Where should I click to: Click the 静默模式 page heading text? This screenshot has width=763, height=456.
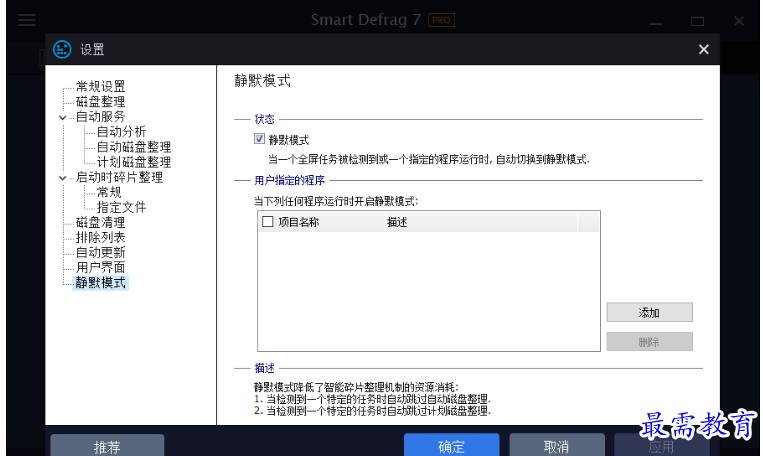click(262, 81)
